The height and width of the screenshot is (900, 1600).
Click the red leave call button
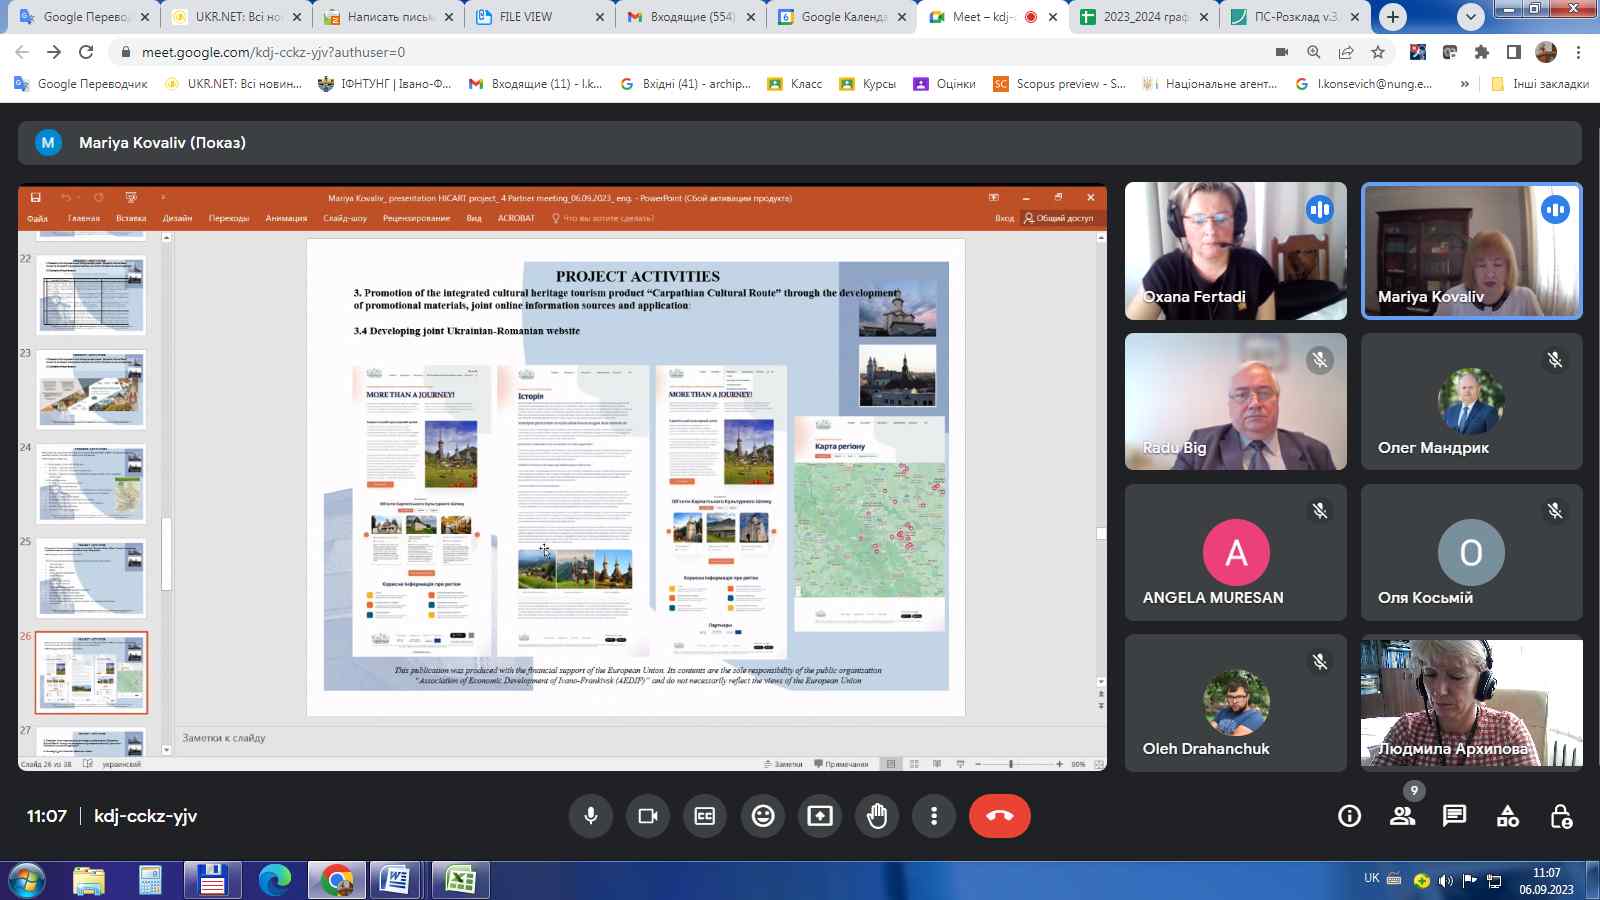pos(999,816)
